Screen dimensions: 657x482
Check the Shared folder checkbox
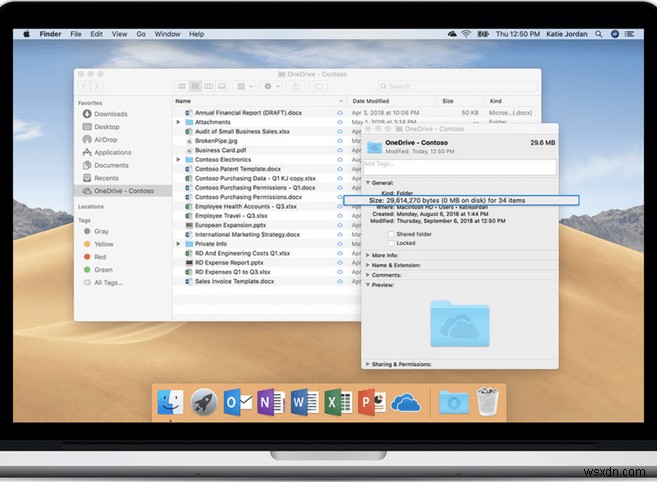pyautogui.click(x=391, y=234)
